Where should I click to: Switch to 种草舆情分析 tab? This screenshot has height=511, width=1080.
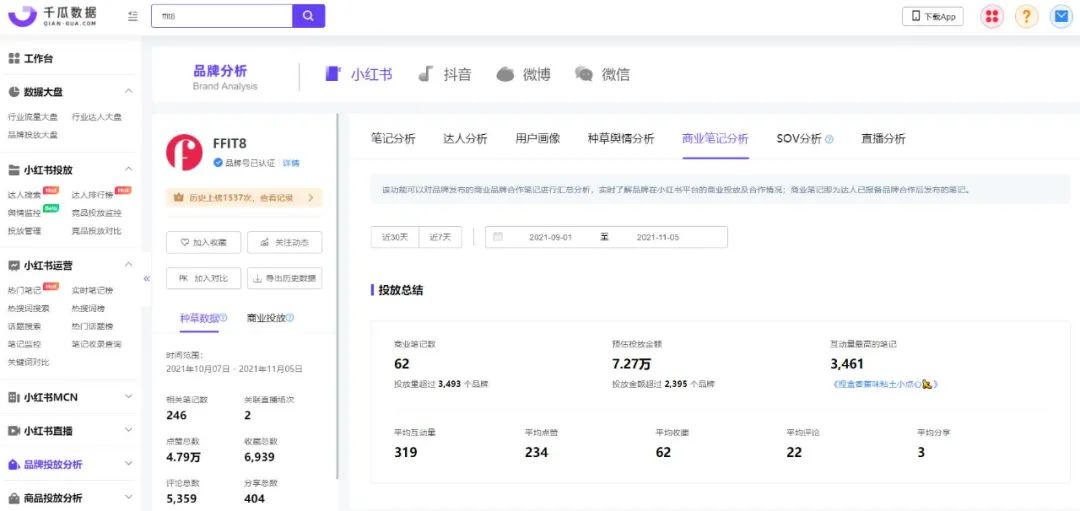[621, 138]
